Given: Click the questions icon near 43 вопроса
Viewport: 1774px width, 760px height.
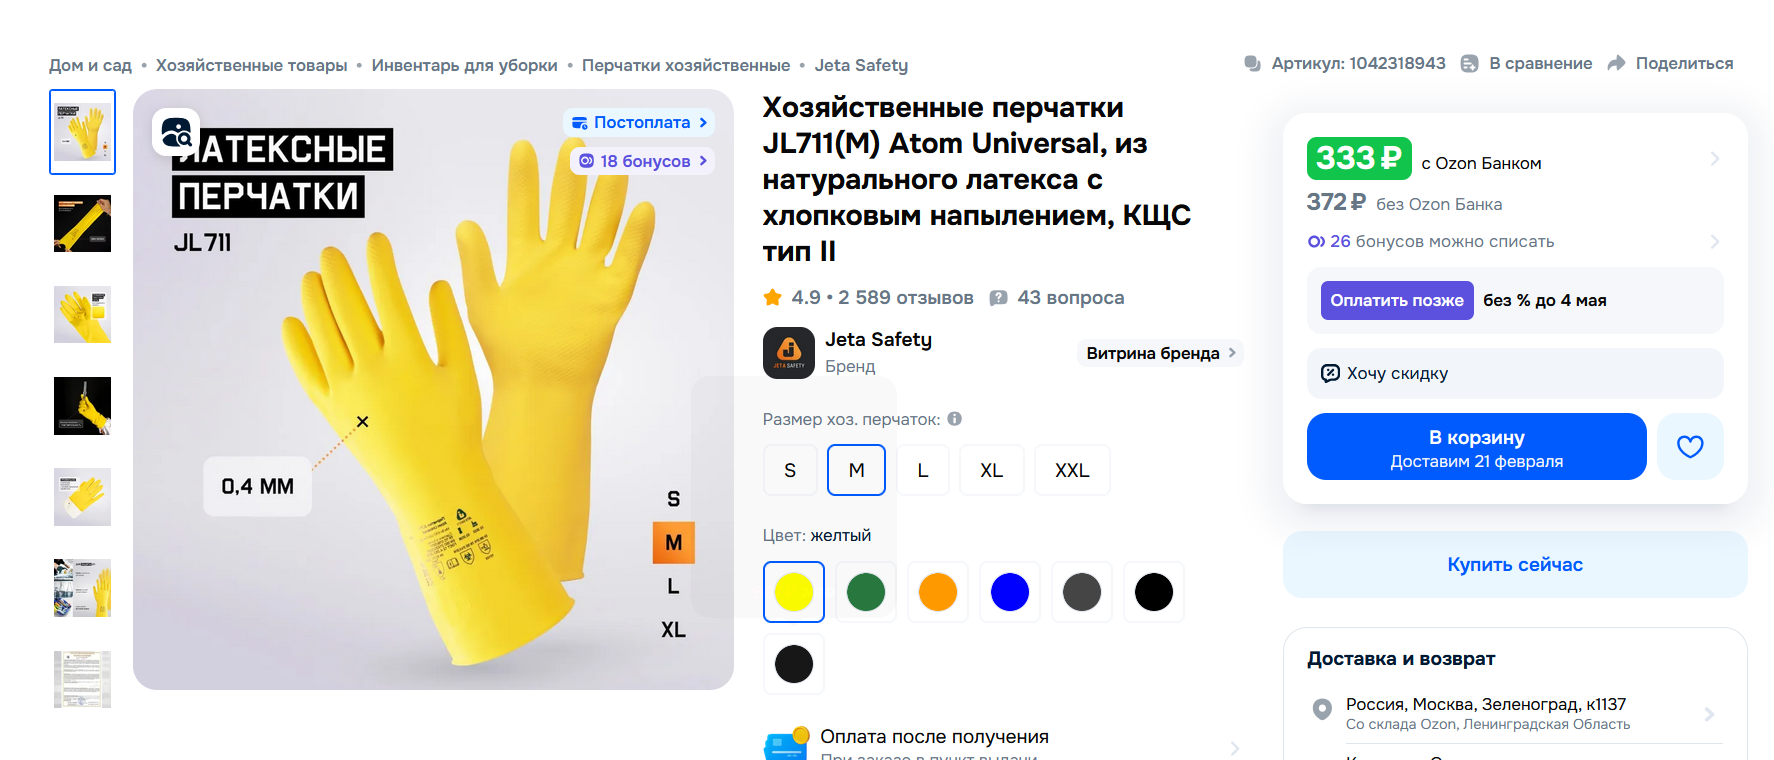Looking at the screenshot, I should coord(998,298).
